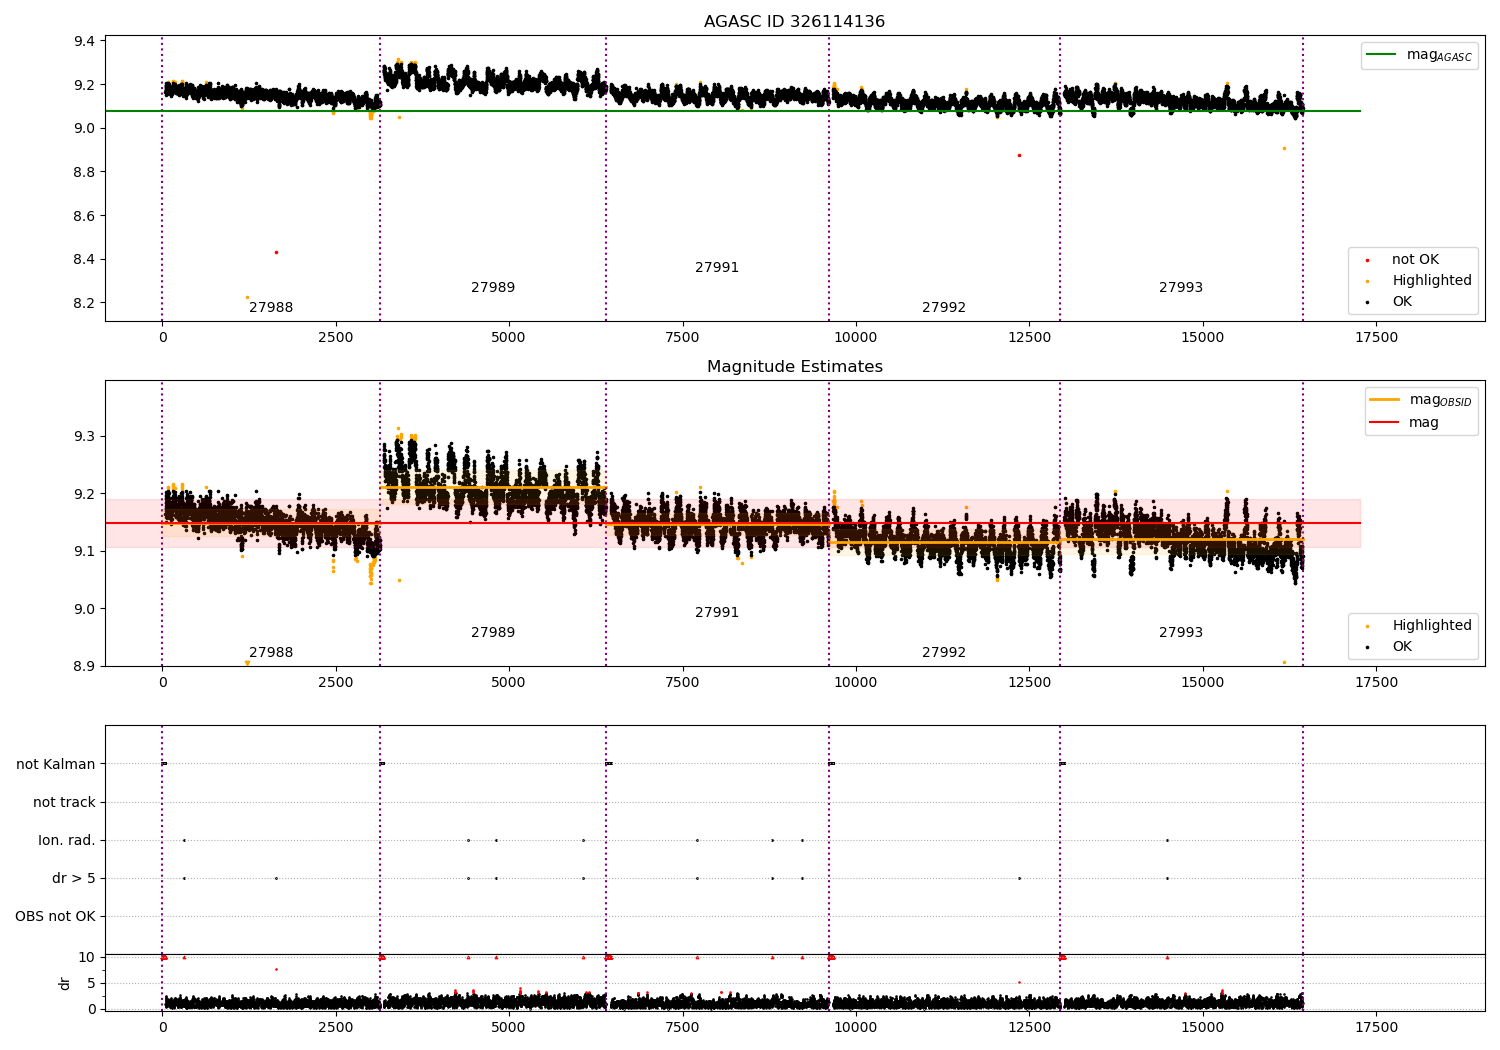Click the 27993 label in the top plot
The image size is (1500, 1050).
click(x=1181, y=288)
